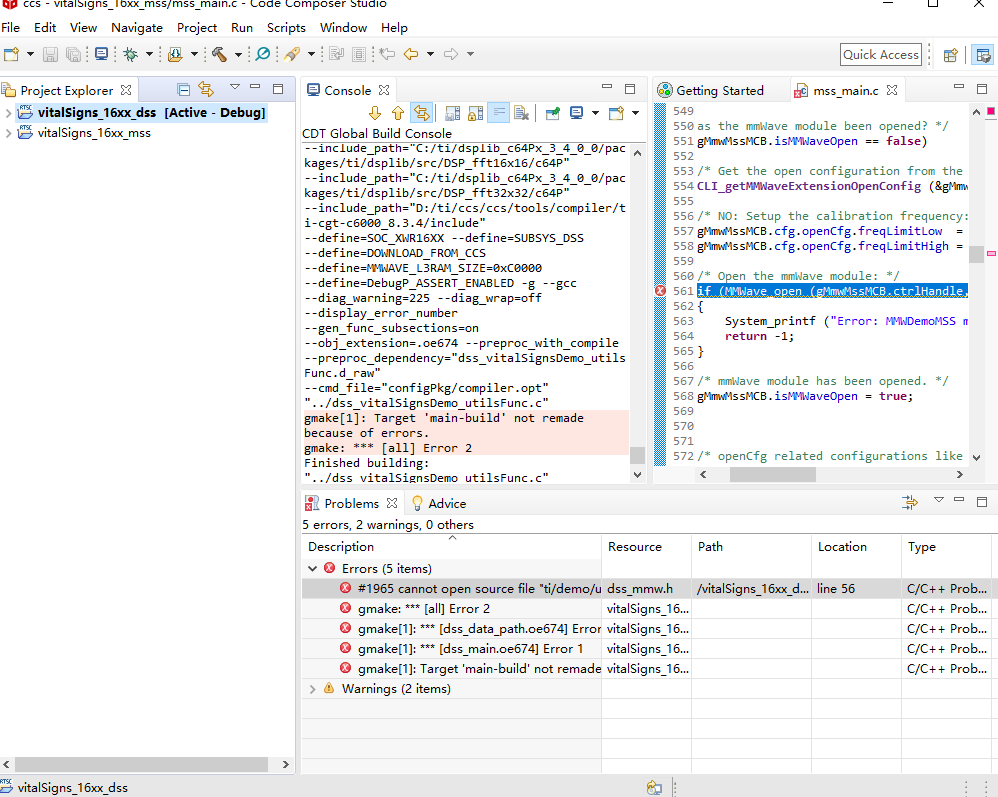The image size is (998, 797).
Task: Click the Build hammer icon
Action: click(219, 54)
